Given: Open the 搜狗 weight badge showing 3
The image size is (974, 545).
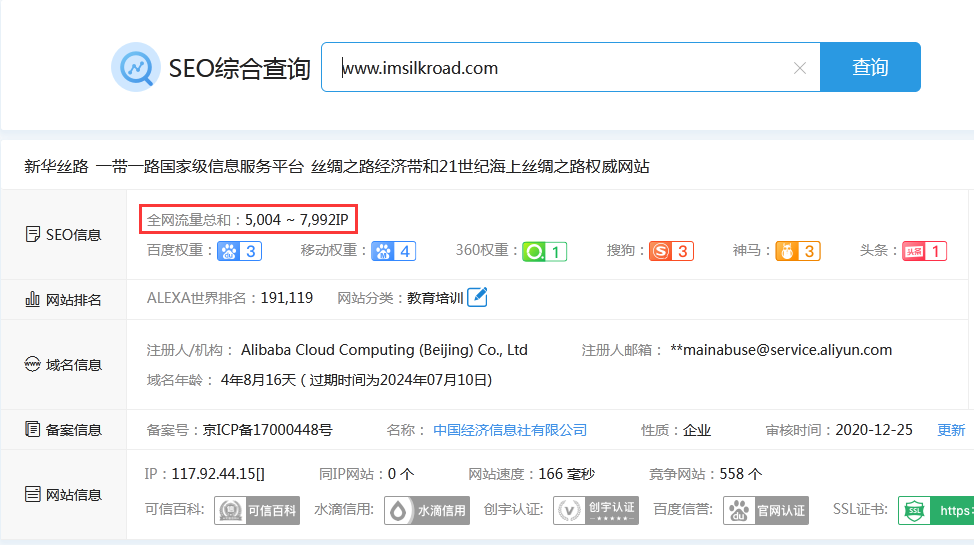Looking at the screenshot, I should coord(671,251).
